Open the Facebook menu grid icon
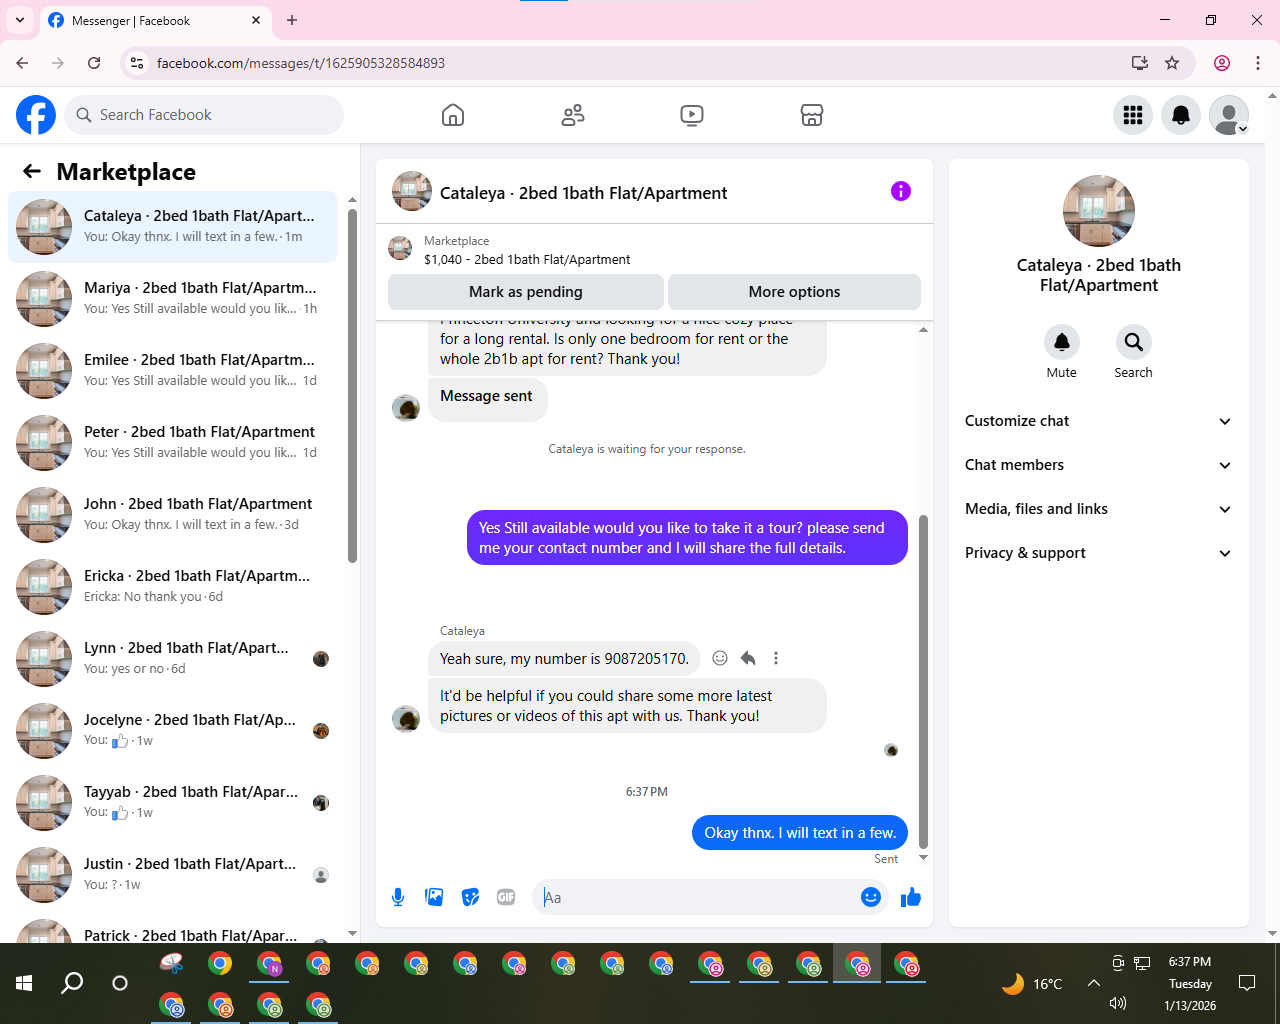The height and width of the screenshot is (1024, 1280). [1133, 115]
